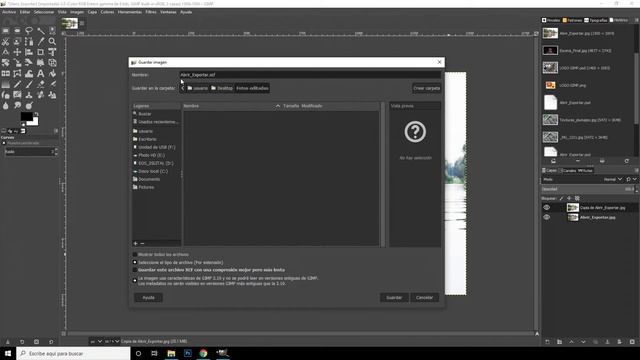Toggle visibility of 'Copia de Abrir_Exportar.jpg' layer

pos(547,207)
